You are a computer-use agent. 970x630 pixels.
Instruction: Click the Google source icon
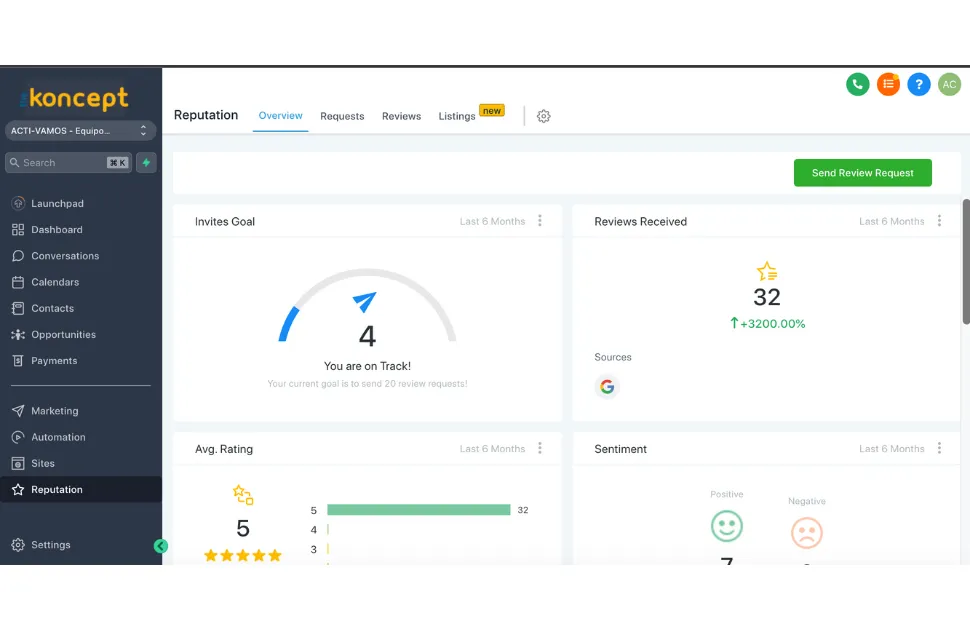tap(607, 387)
